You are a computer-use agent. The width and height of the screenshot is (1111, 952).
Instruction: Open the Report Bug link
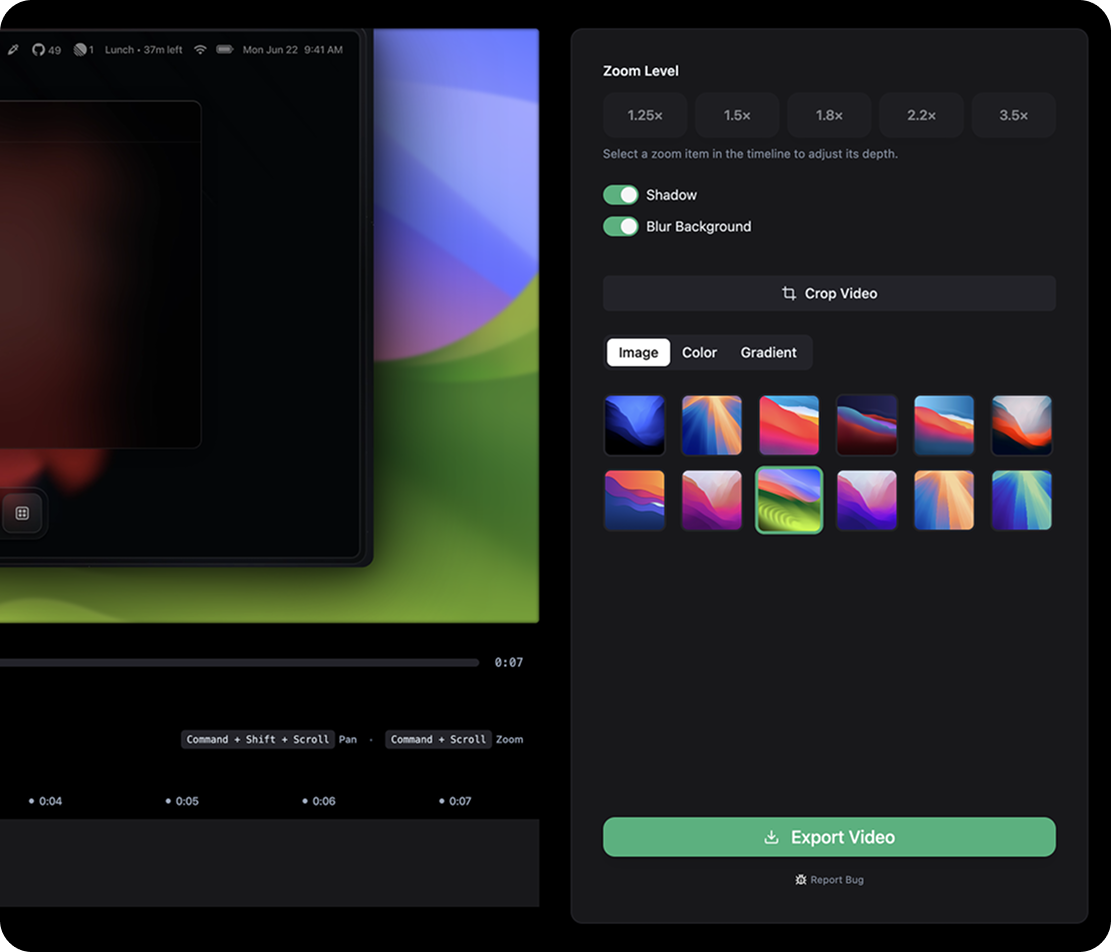(829, 880)
